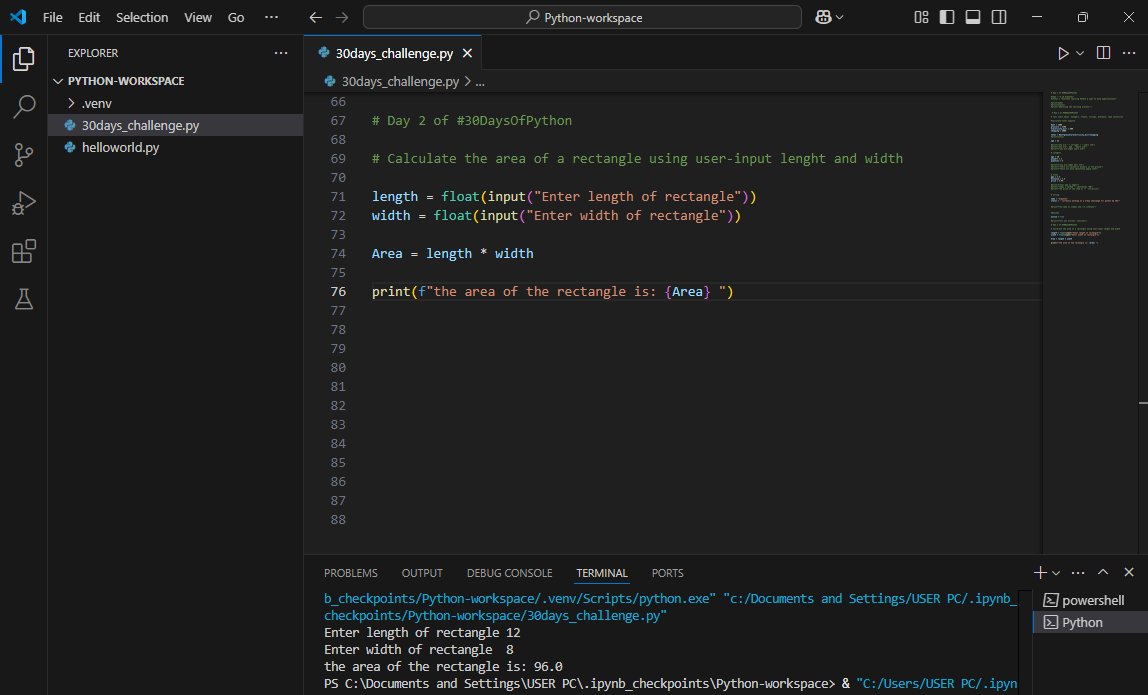Open the Copilot chat icon

coord(823,17)
